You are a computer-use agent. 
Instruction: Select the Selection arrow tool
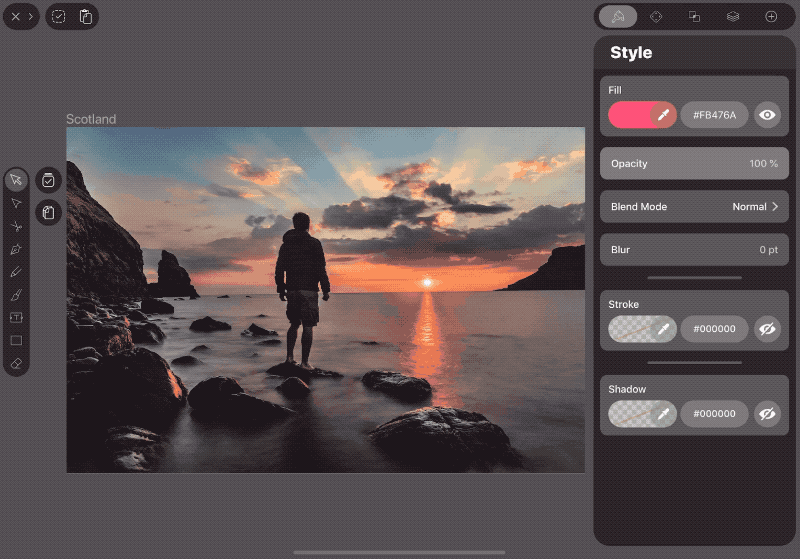point(16,180)
